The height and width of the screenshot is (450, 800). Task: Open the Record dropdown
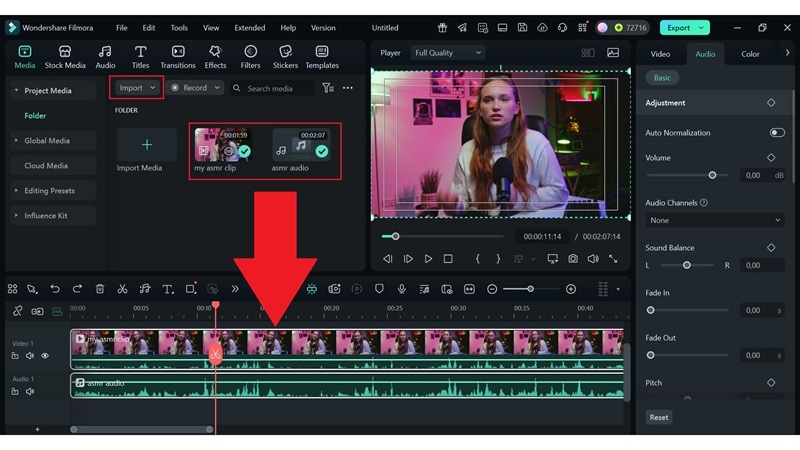[195, 88]
